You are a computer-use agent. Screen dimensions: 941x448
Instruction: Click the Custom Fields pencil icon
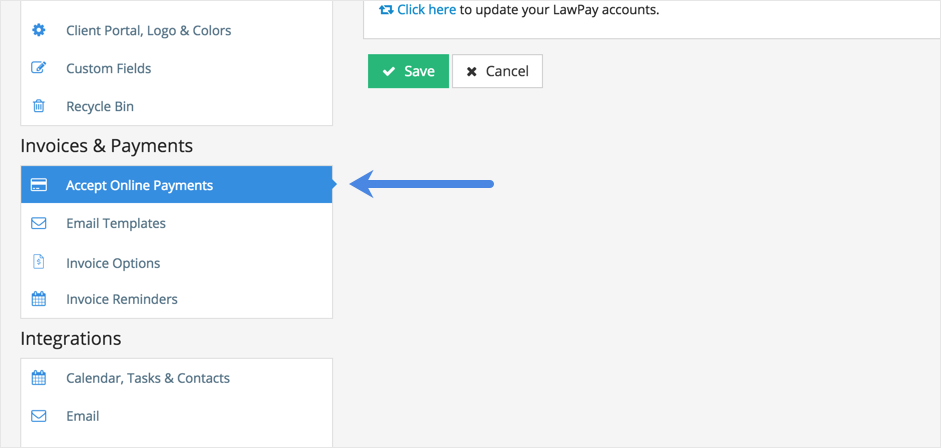[39, 68]
